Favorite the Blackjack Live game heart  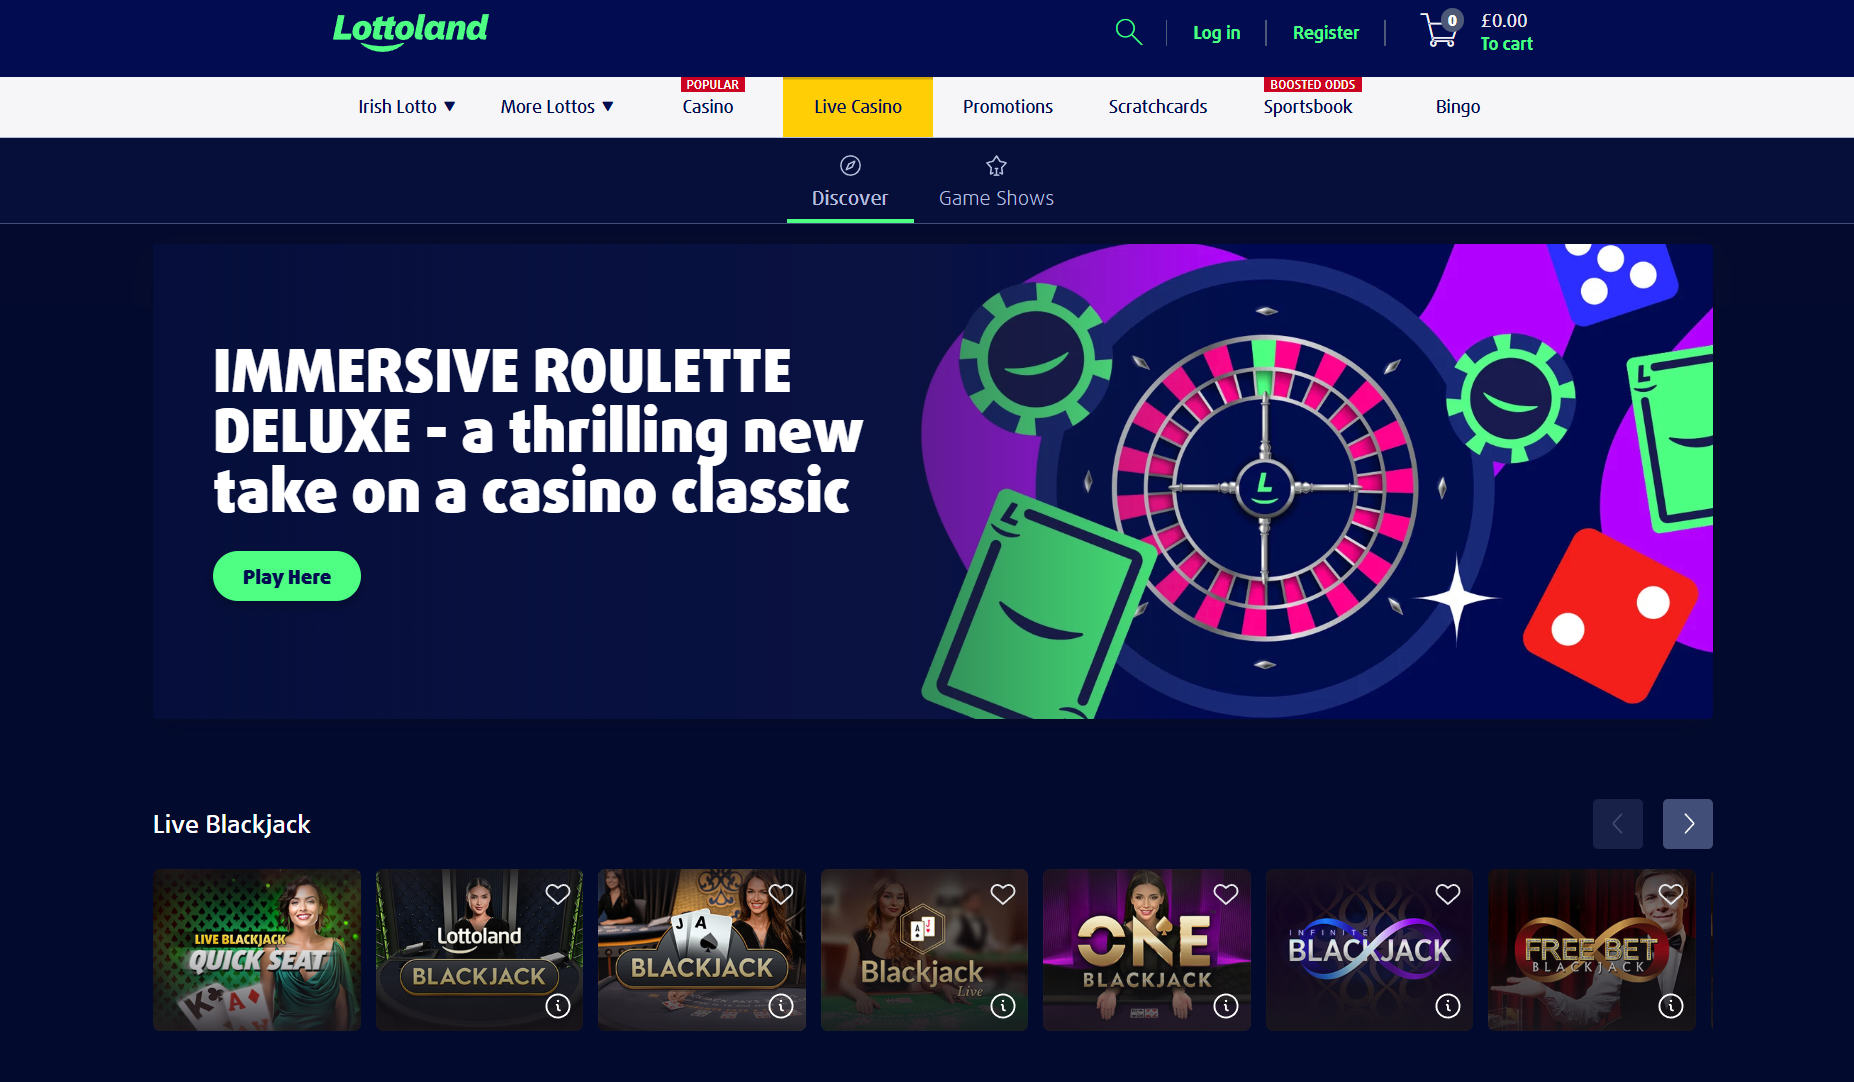pyautogui.click(x=1003, y=894)
